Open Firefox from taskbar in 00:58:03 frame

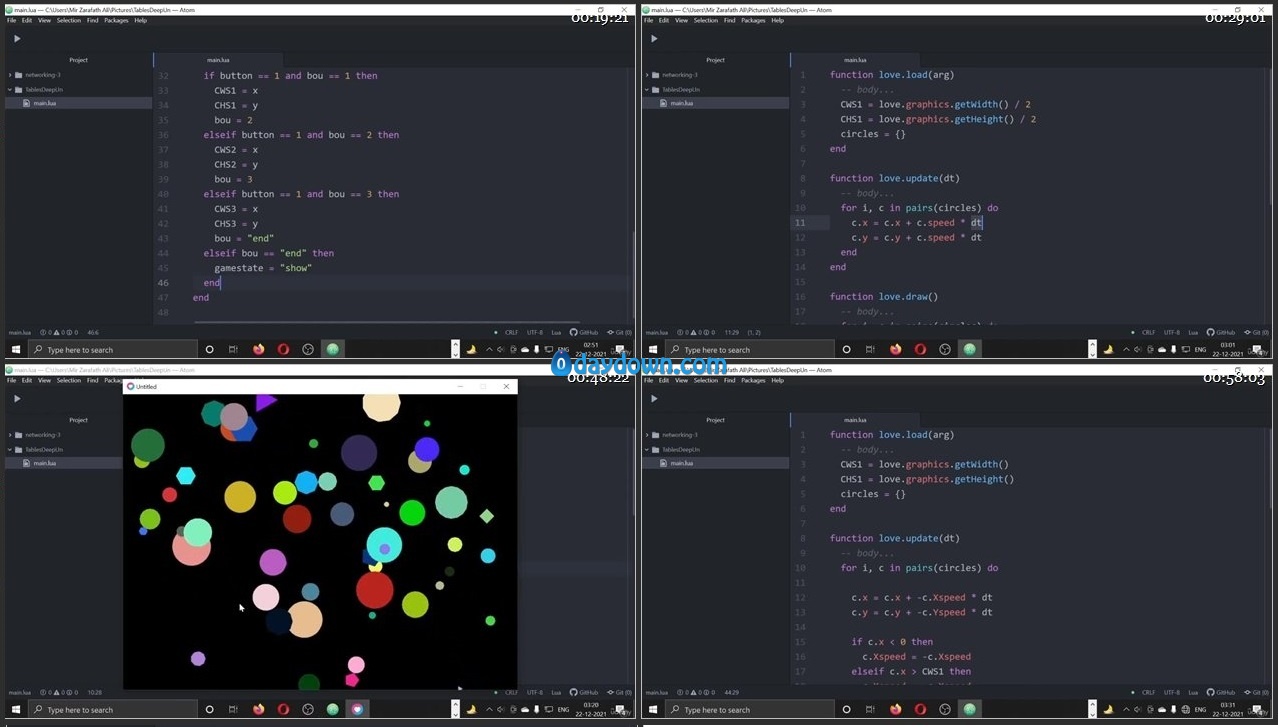896,709
